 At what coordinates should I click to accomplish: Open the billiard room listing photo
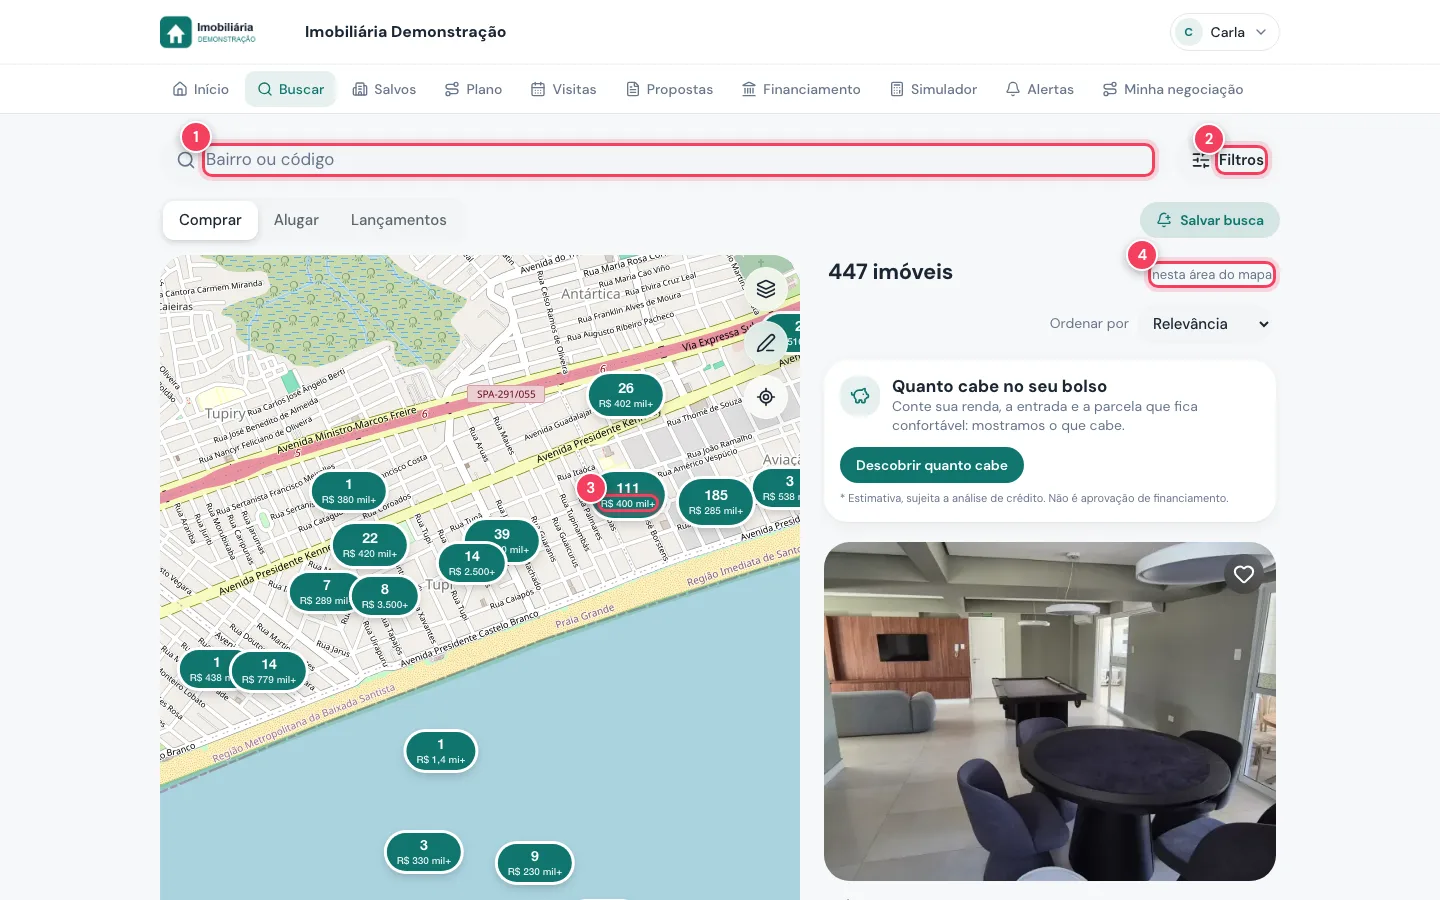1050,711
